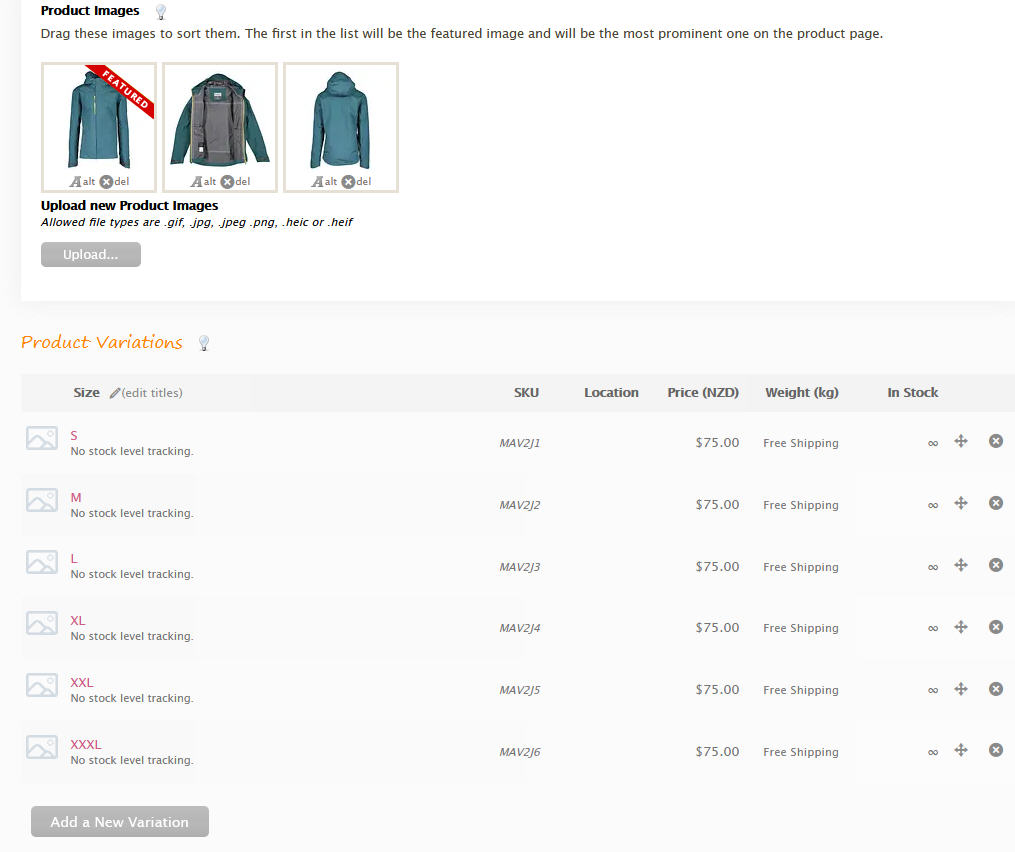This screenshot has height=852, width=1015.
Task: Select the back-view jacket thumbnail
Action: click(341, 120)
